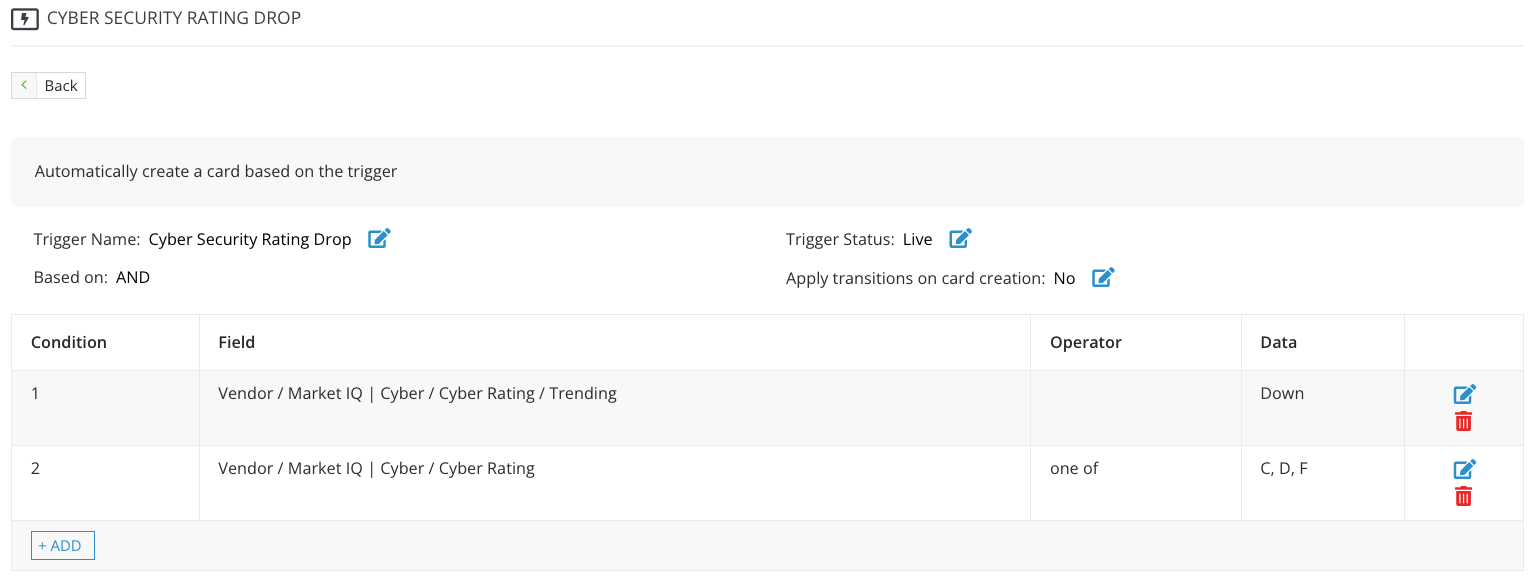Click the lightning bolt trigger icon in header

(x=27, y=18)
